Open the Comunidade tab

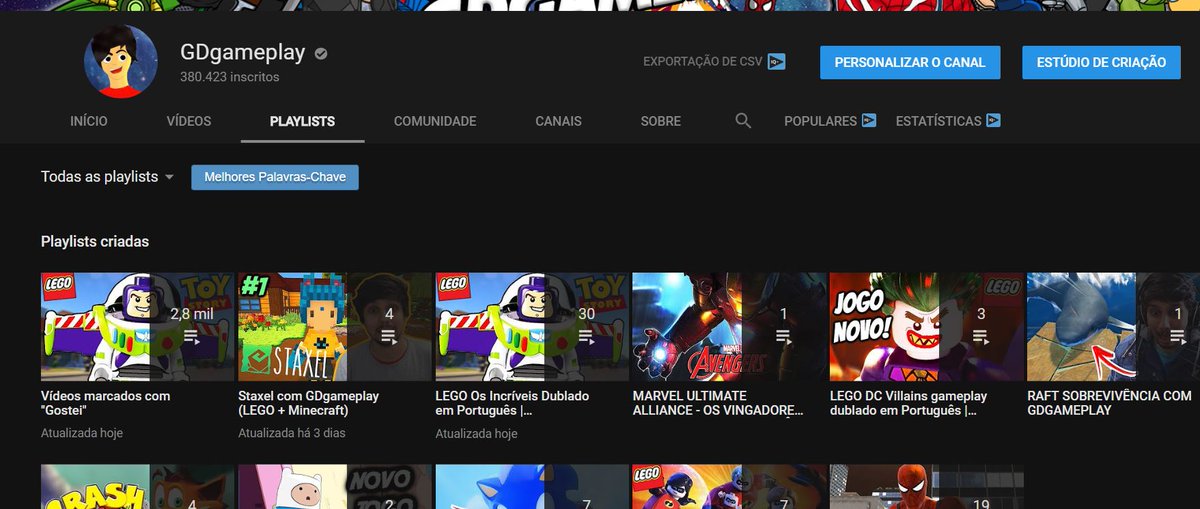435,121
